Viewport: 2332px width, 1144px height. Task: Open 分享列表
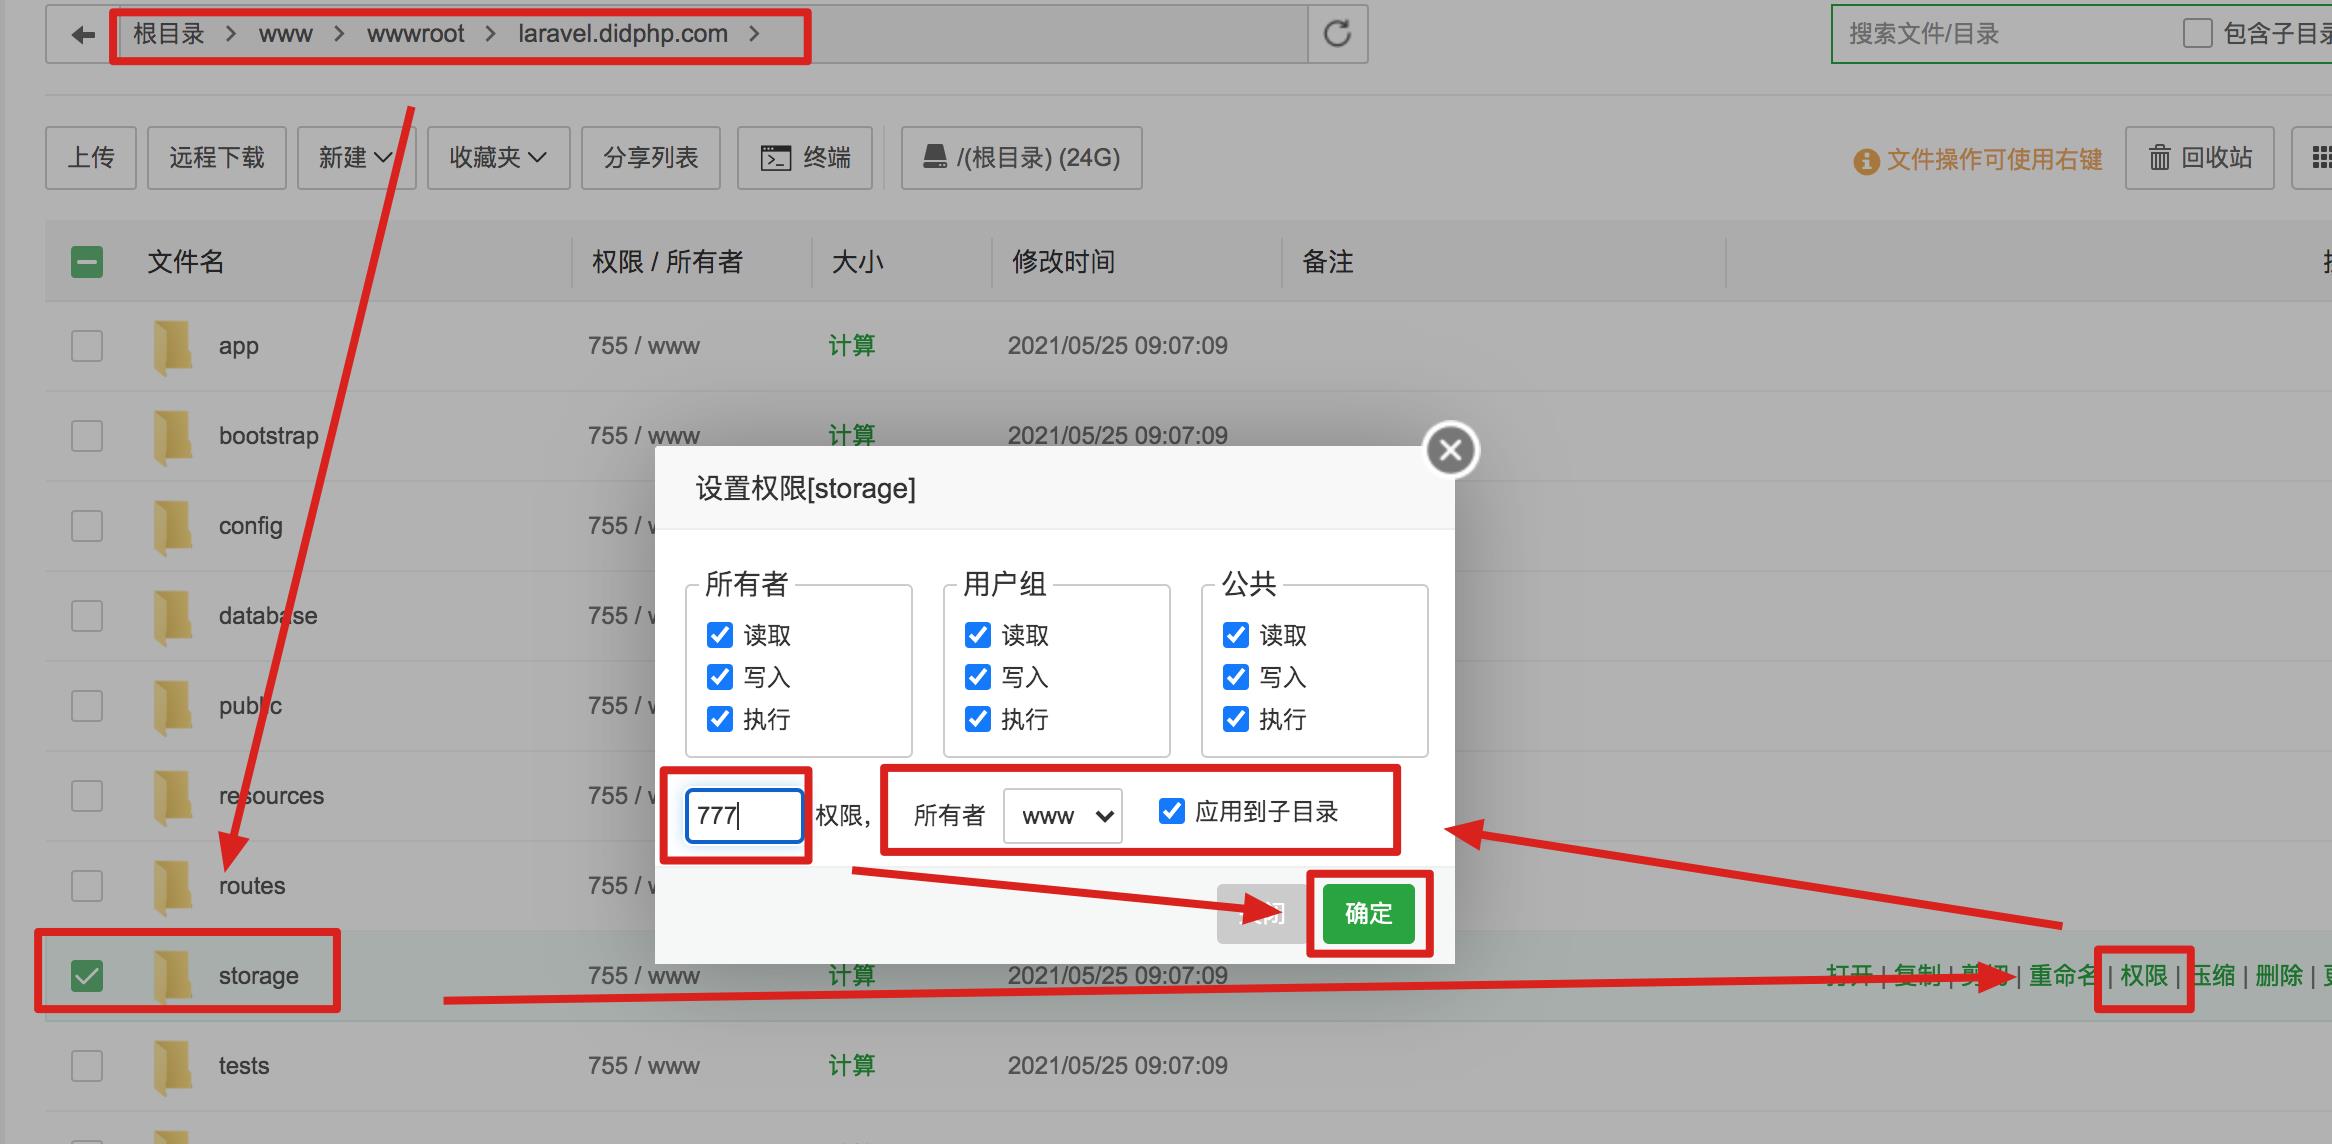[651, 158]
